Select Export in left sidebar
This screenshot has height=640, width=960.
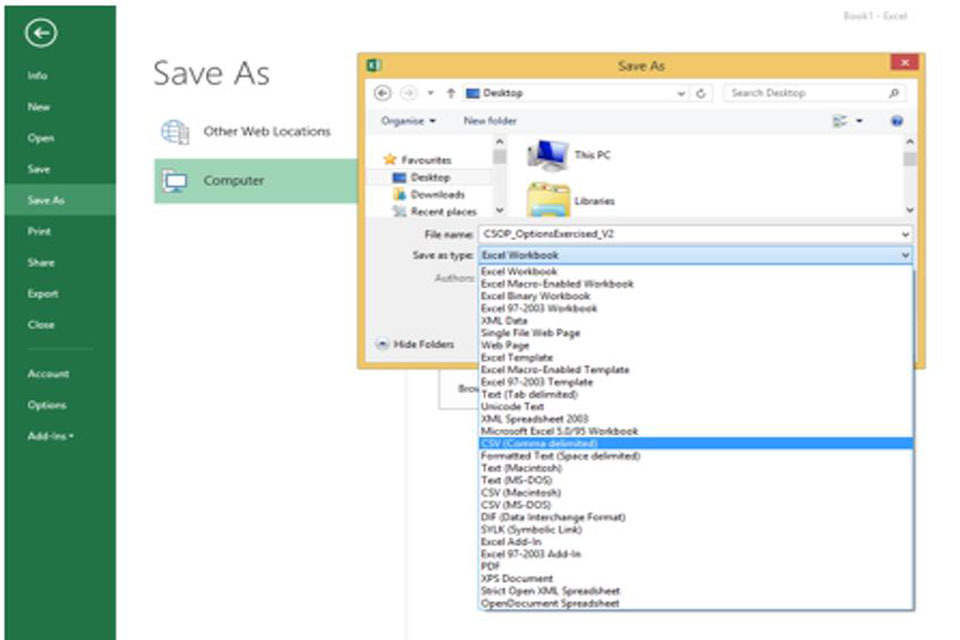click(43, 294)
